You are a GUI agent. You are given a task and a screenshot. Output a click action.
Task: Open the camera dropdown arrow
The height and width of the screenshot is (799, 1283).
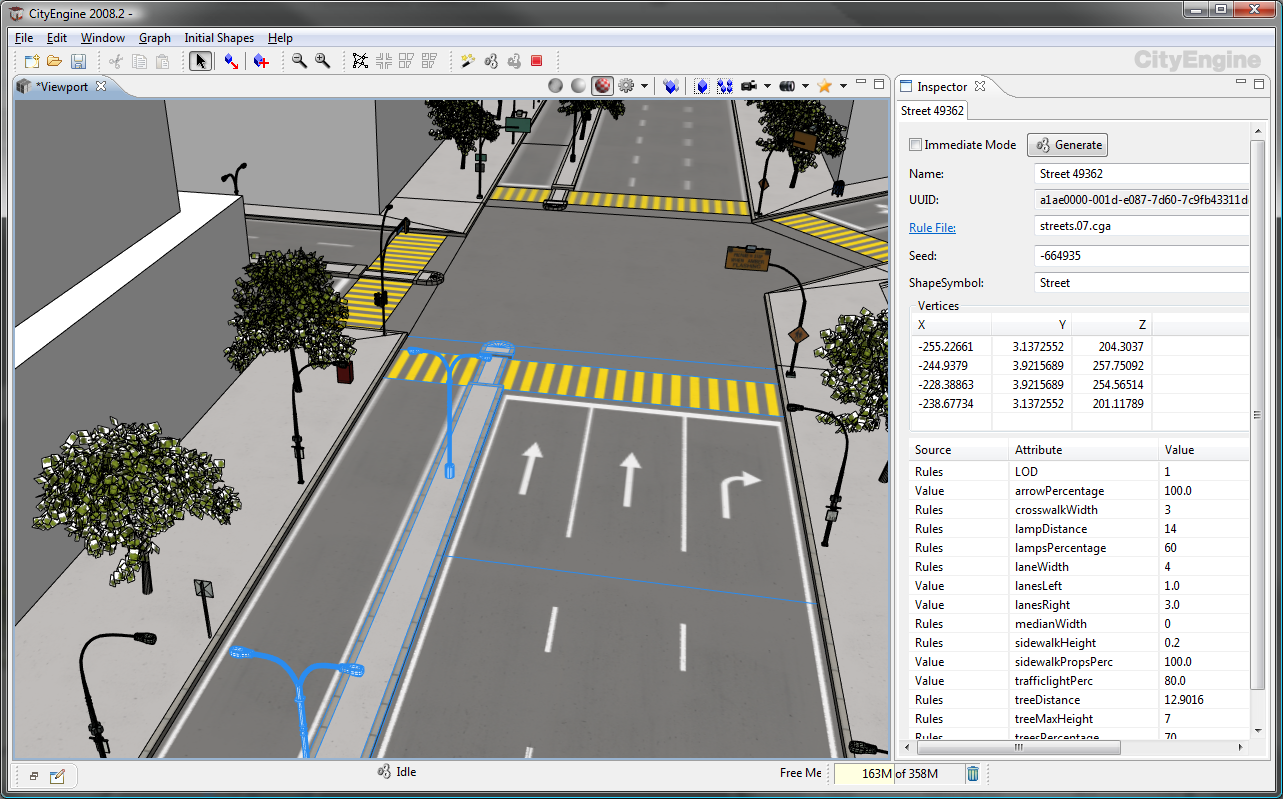(x=767, y=86)
